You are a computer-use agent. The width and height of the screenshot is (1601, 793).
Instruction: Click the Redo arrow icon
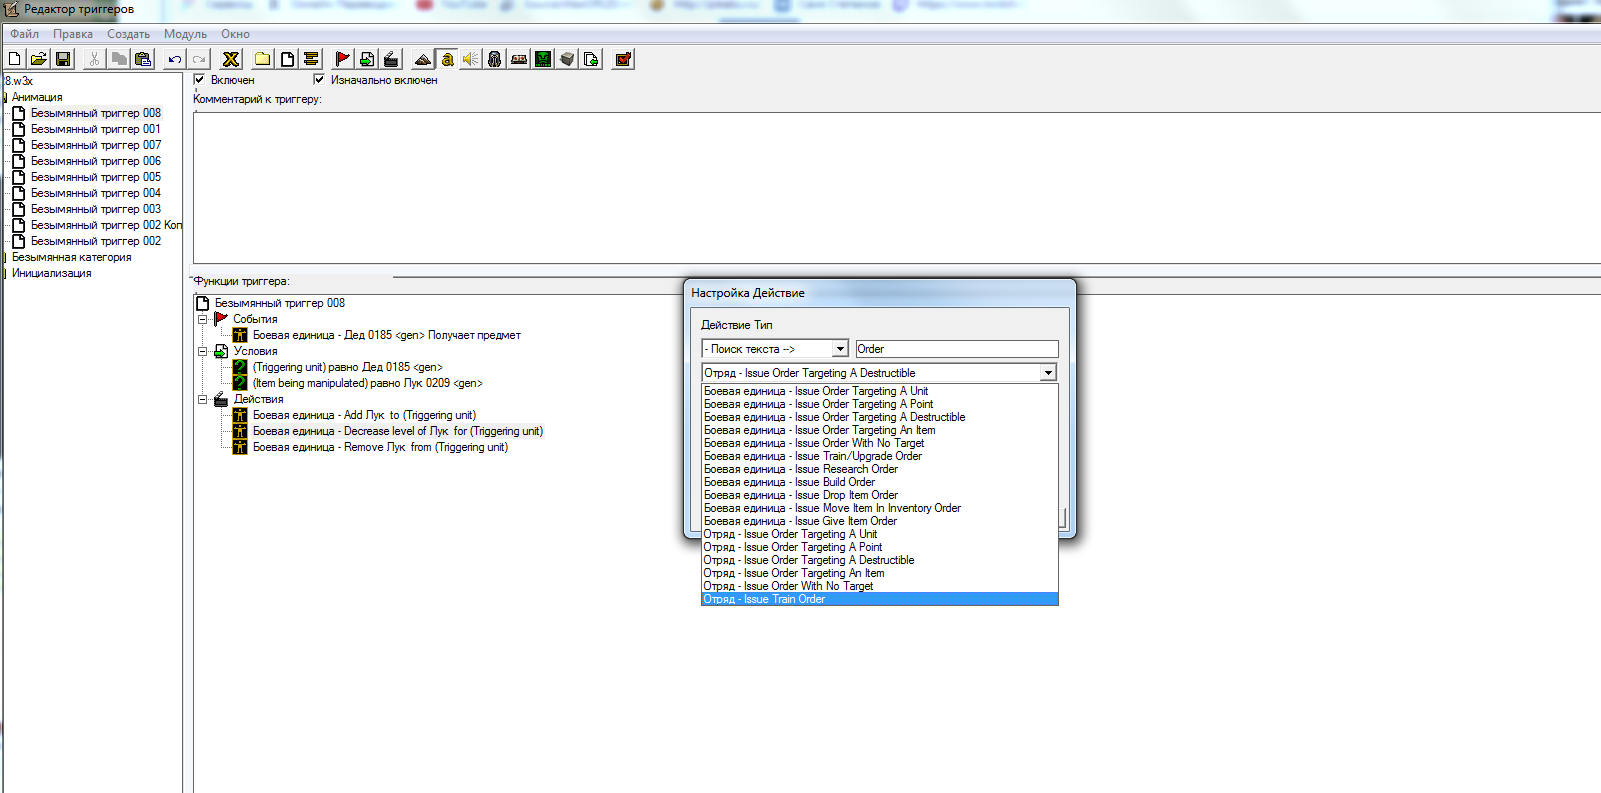pyautogui.click(x=199, y=59)
